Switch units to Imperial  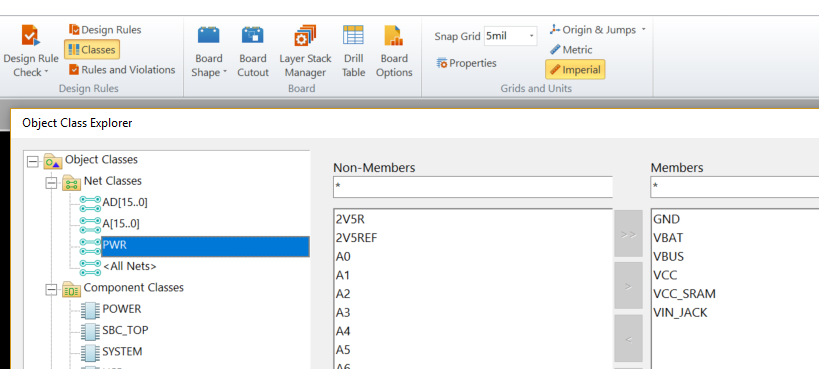(575, 70)
